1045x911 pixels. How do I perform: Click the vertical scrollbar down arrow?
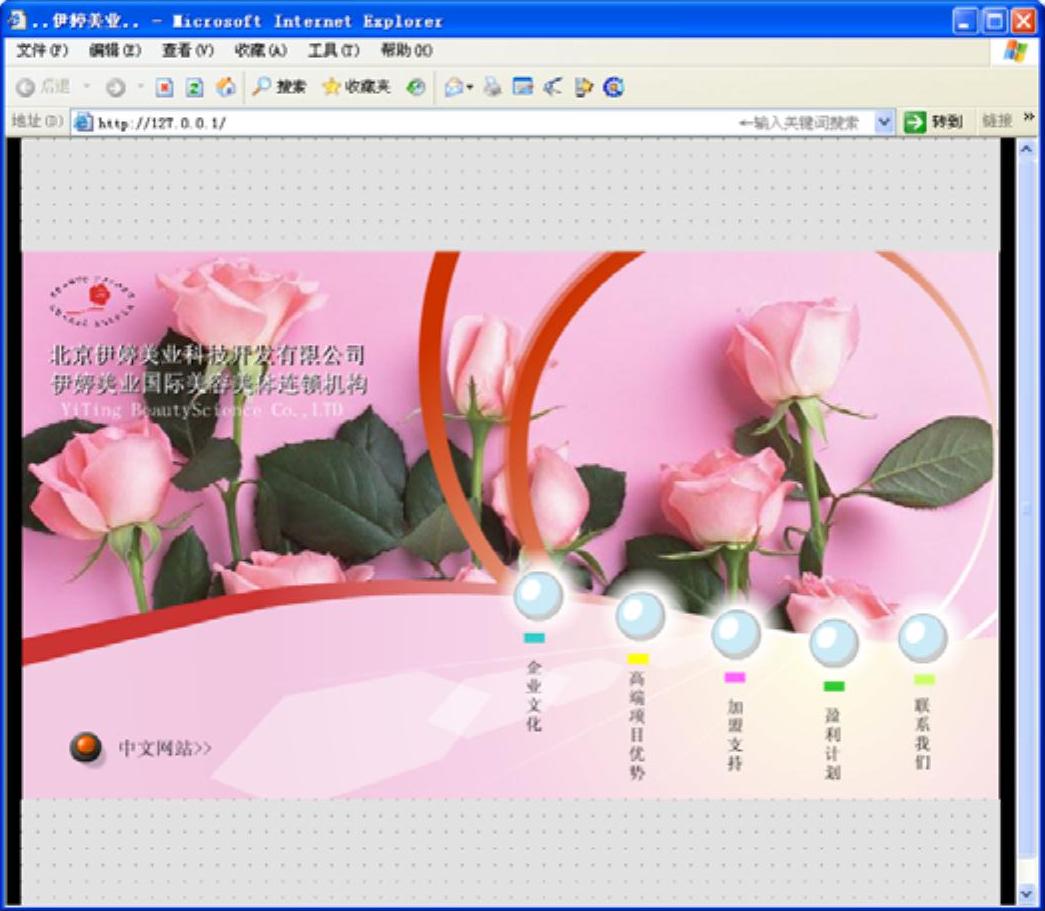click(x=1026, y=893)
